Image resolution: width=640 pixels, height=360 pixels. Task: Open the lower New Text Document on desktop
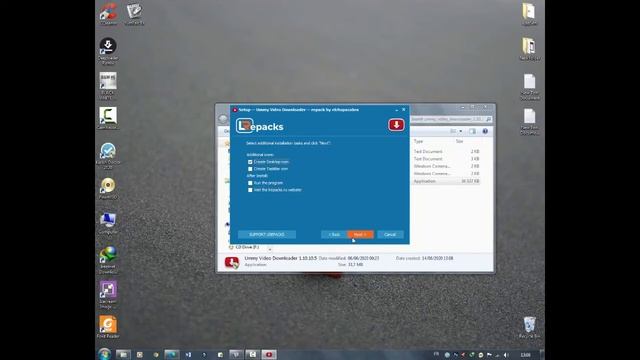pyautogui.click(x=529, y=121)
